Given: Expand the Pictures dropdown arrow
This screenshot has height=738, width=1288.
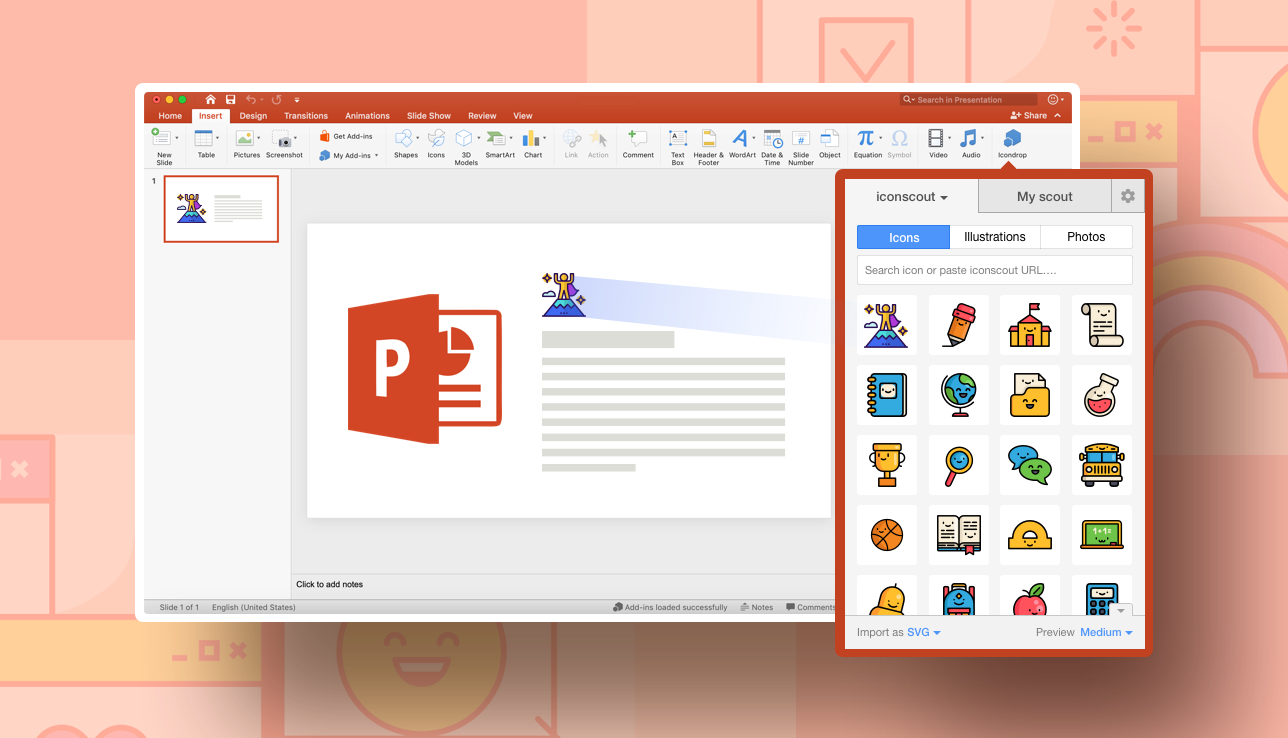Looking at the screenshot, I should (258, 138).
